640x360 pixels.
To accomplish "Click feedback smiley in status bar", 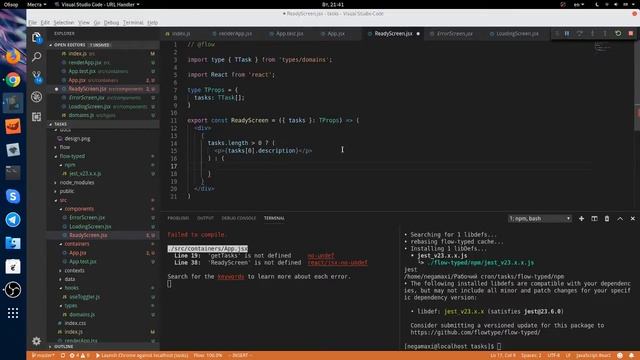I will 620,356.
